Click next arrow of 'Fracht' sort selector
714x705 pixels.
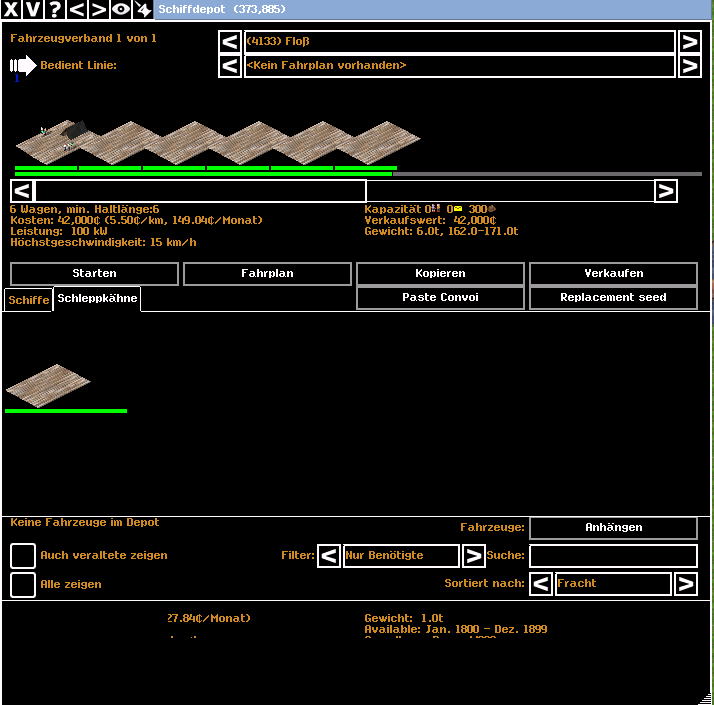685,584
